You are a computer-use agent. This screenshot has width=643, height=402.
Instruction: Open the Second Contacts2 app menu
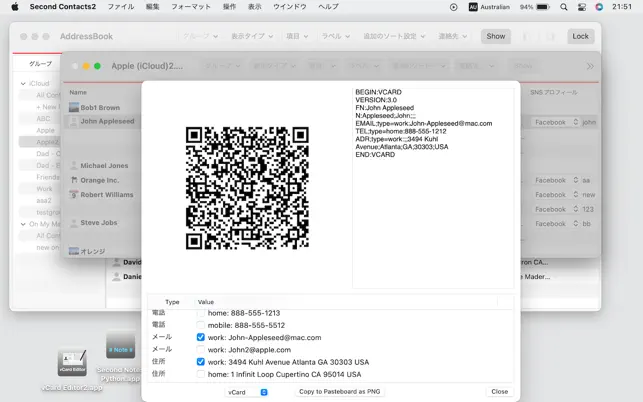click(x=63, y=7)
